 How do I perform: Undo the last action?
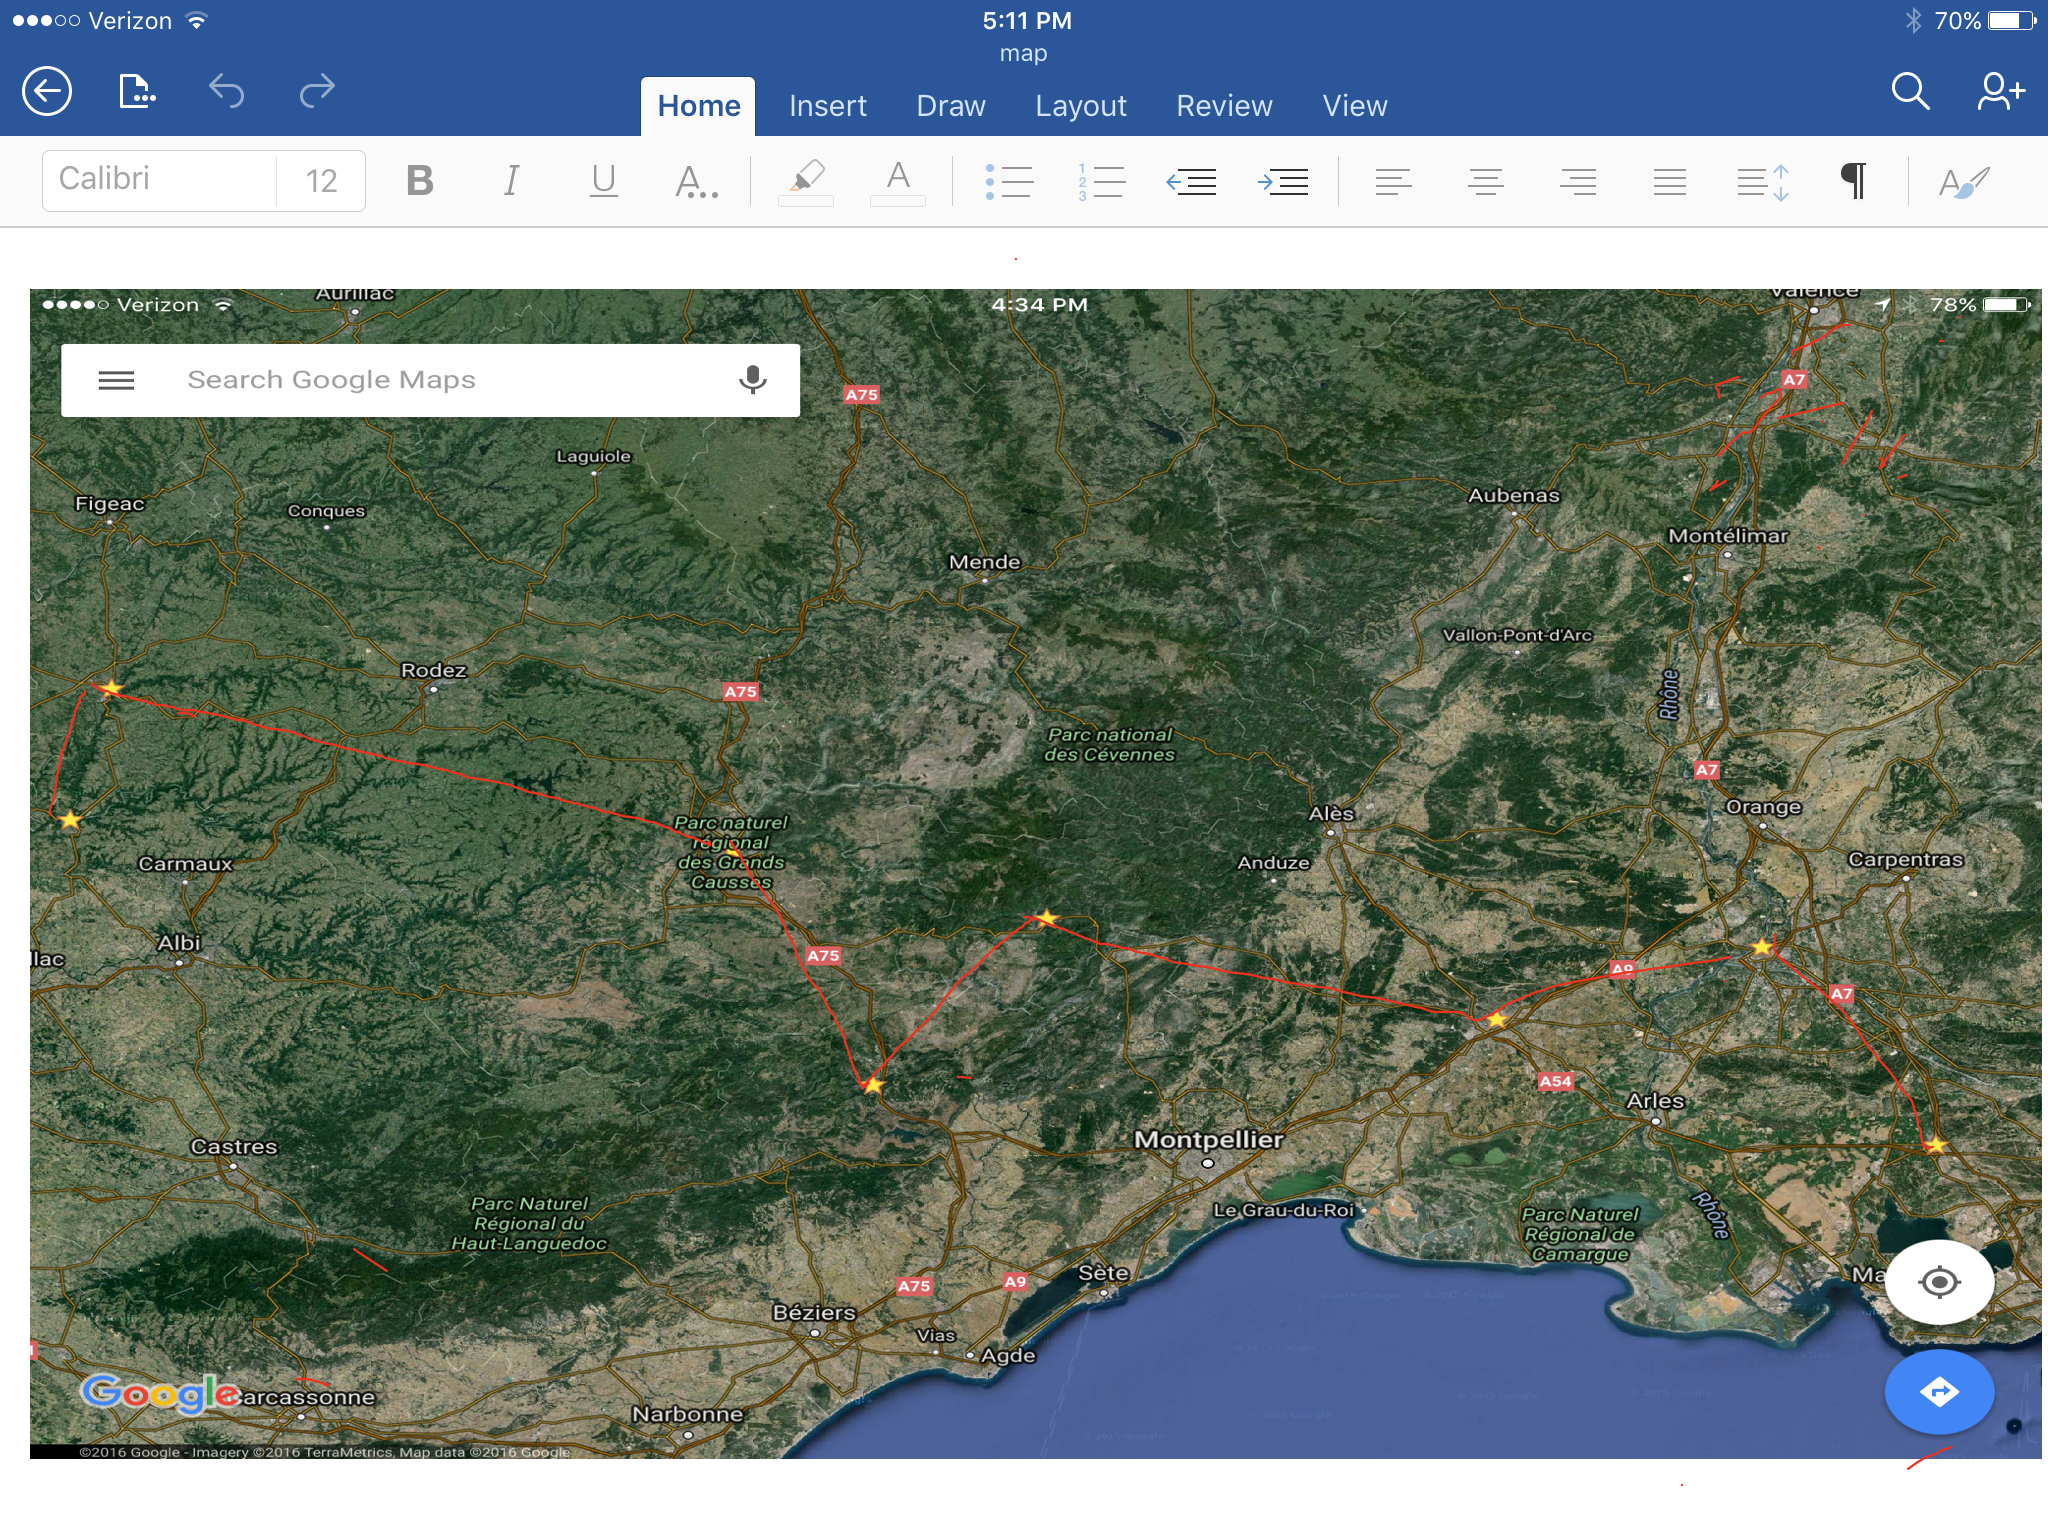point(227,92)
